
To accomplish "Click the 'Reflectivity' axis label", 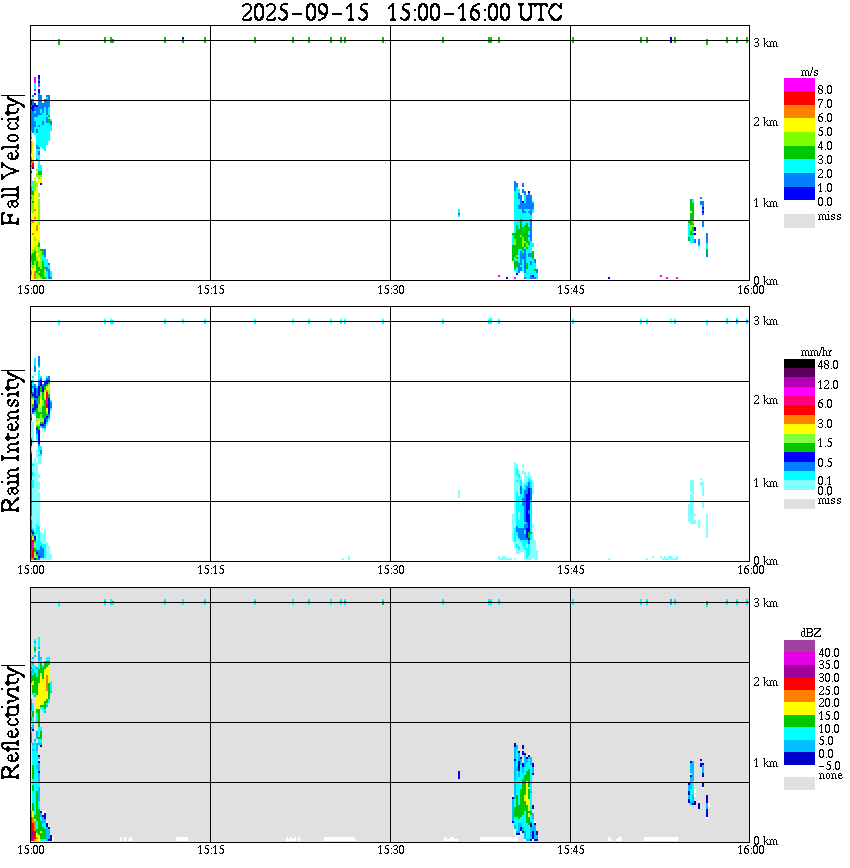I will point(11,722).
